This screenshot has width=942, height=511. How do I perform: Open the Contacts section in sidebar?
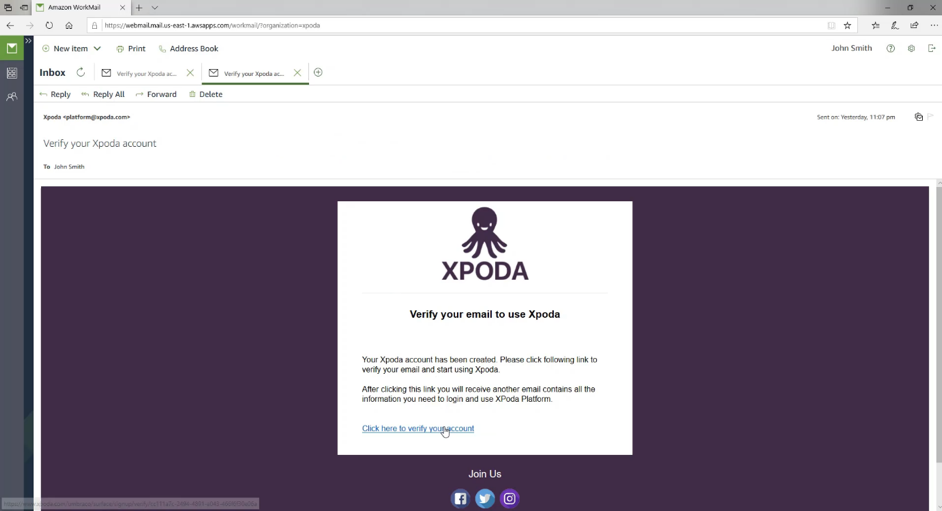coord(11,97)
